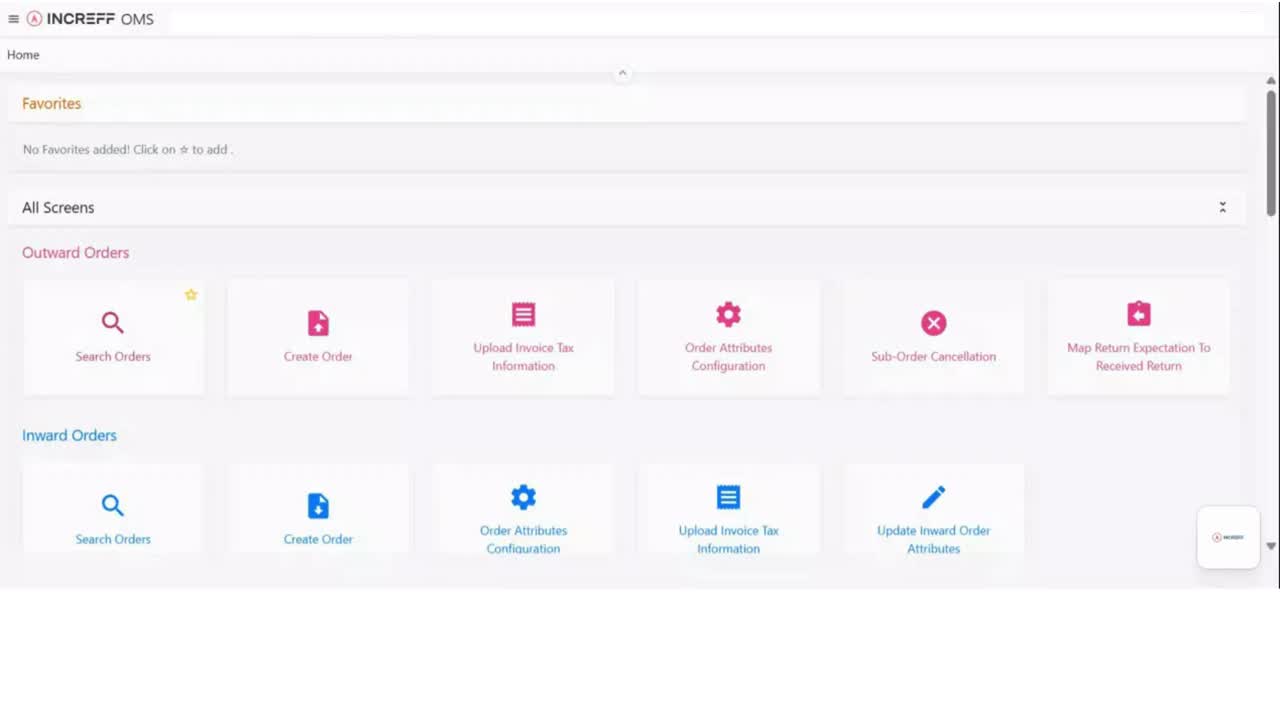Click 'Map Return Expectation To Received Return' label
The height and width of the screenshot is (720, 1280).
pos(1139,357)
